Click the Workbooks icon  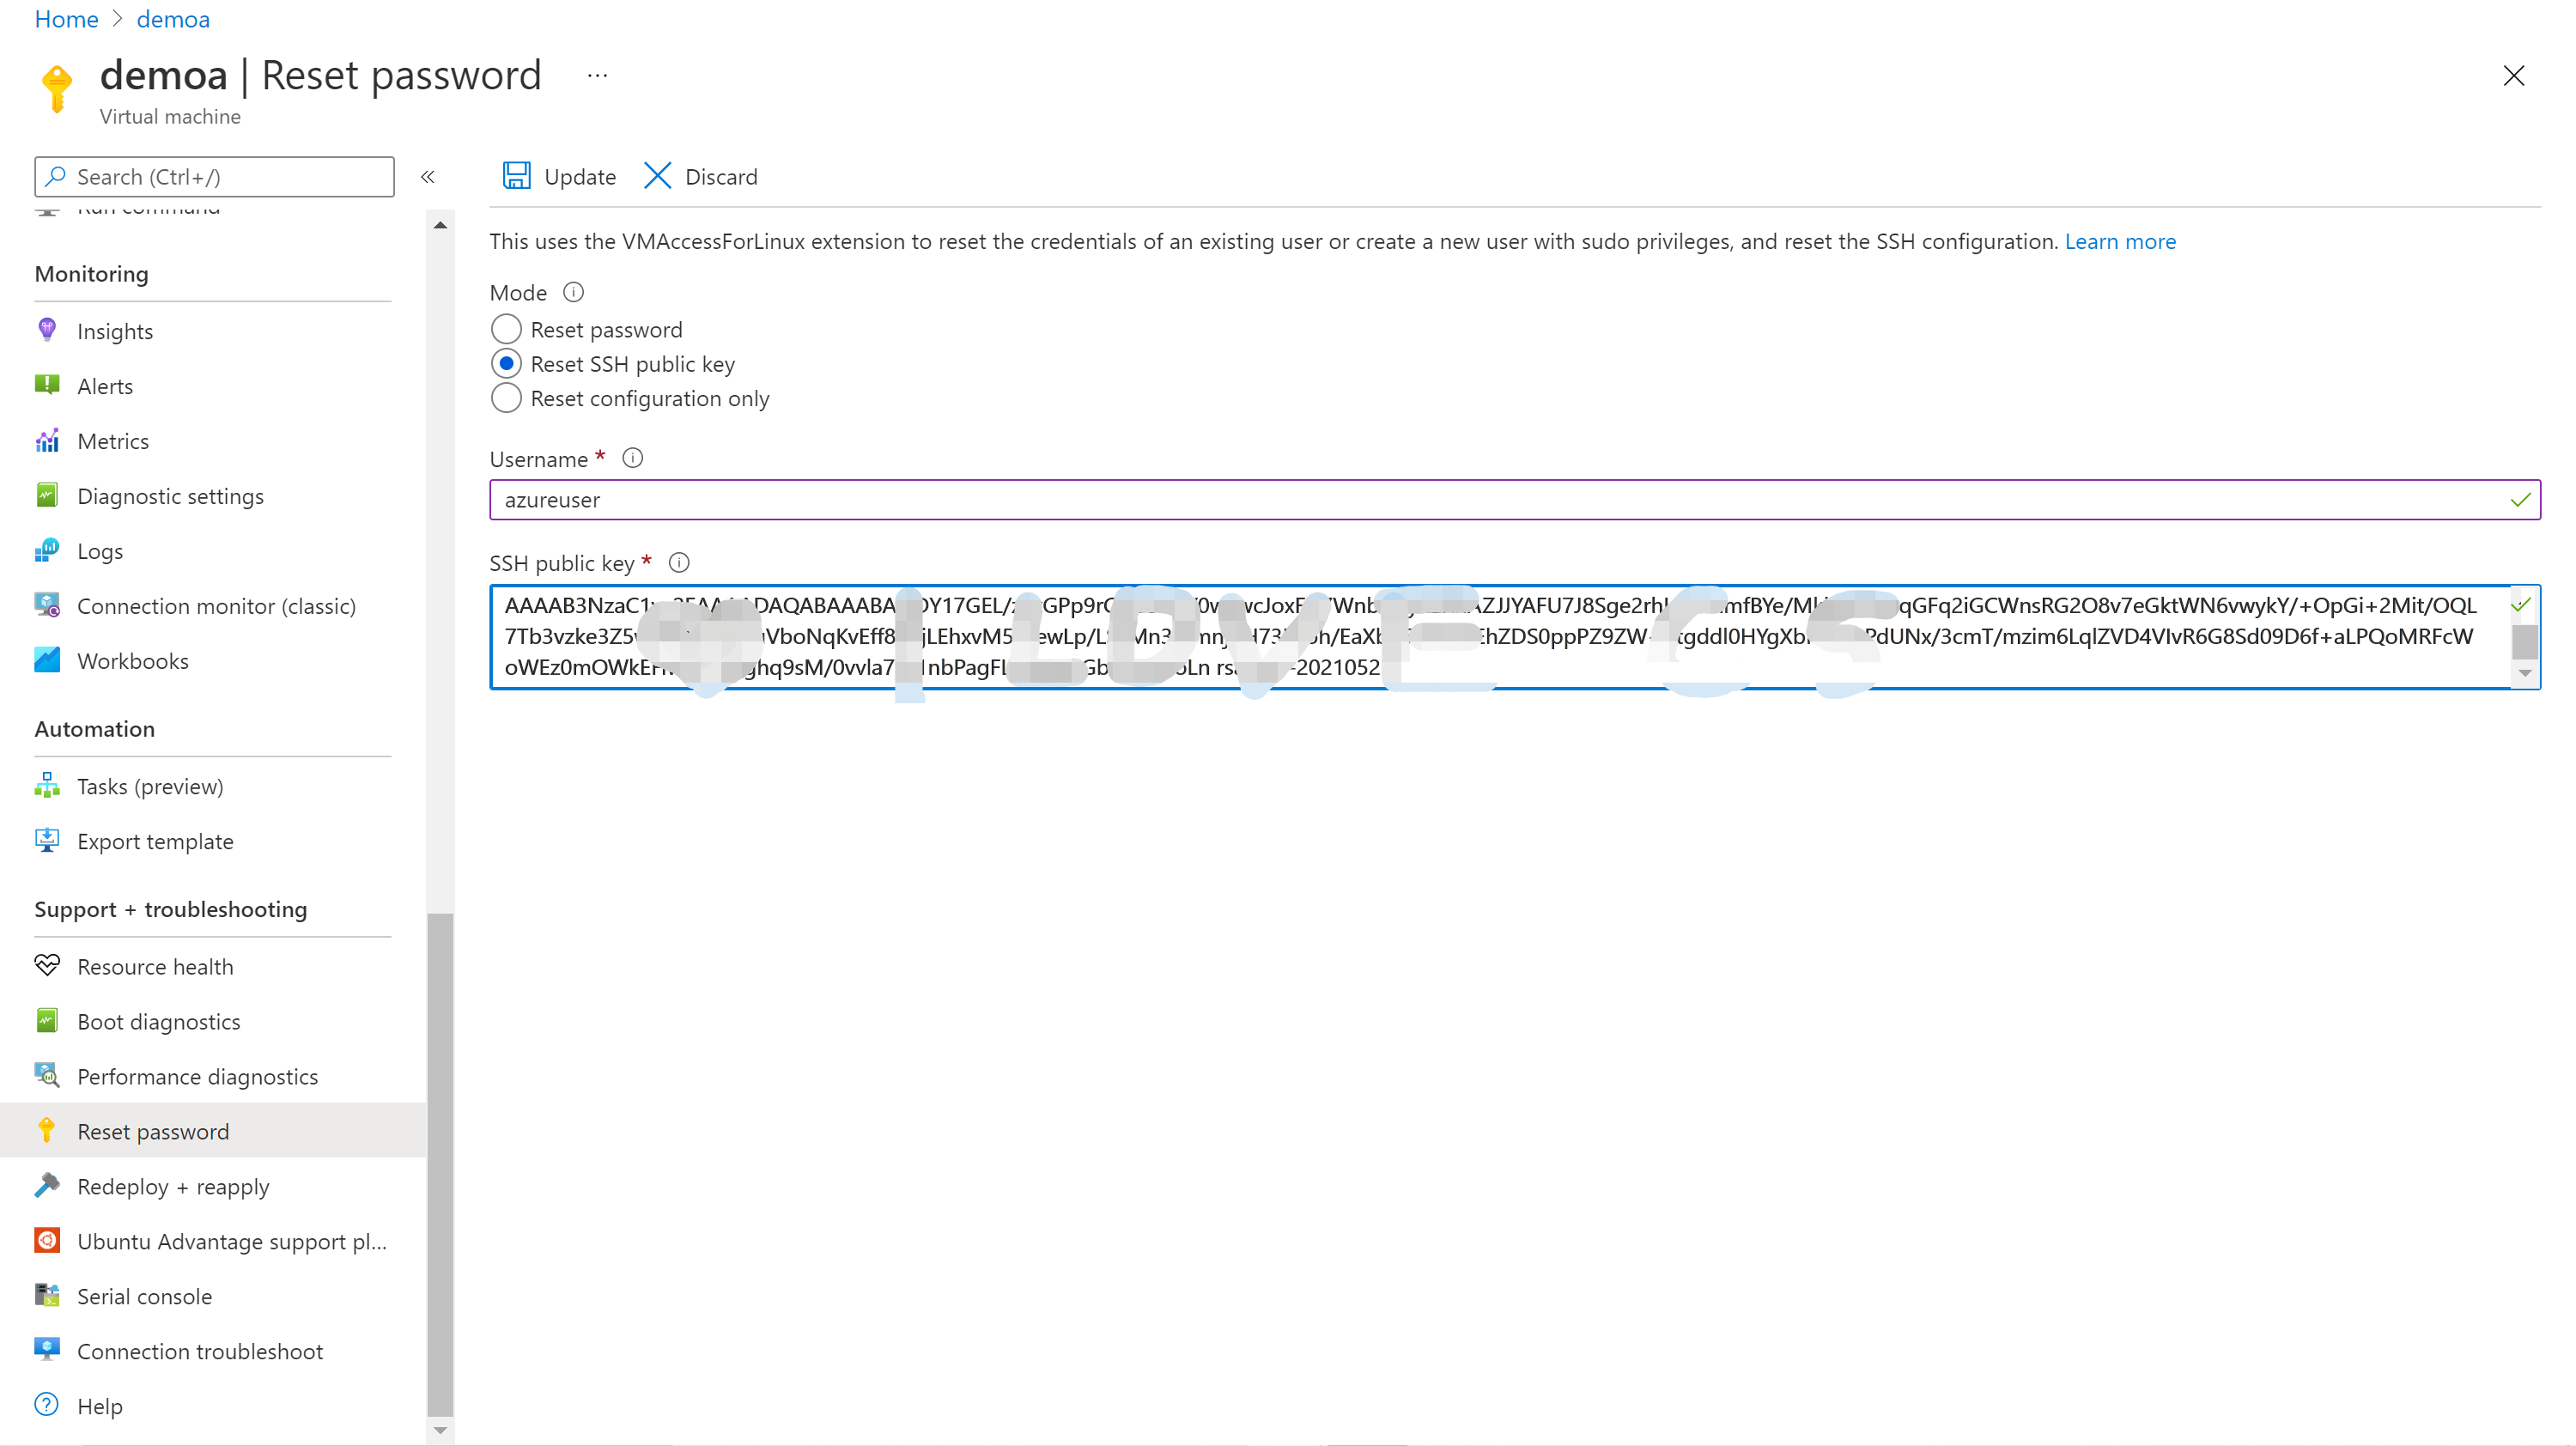tap(47, 660)
